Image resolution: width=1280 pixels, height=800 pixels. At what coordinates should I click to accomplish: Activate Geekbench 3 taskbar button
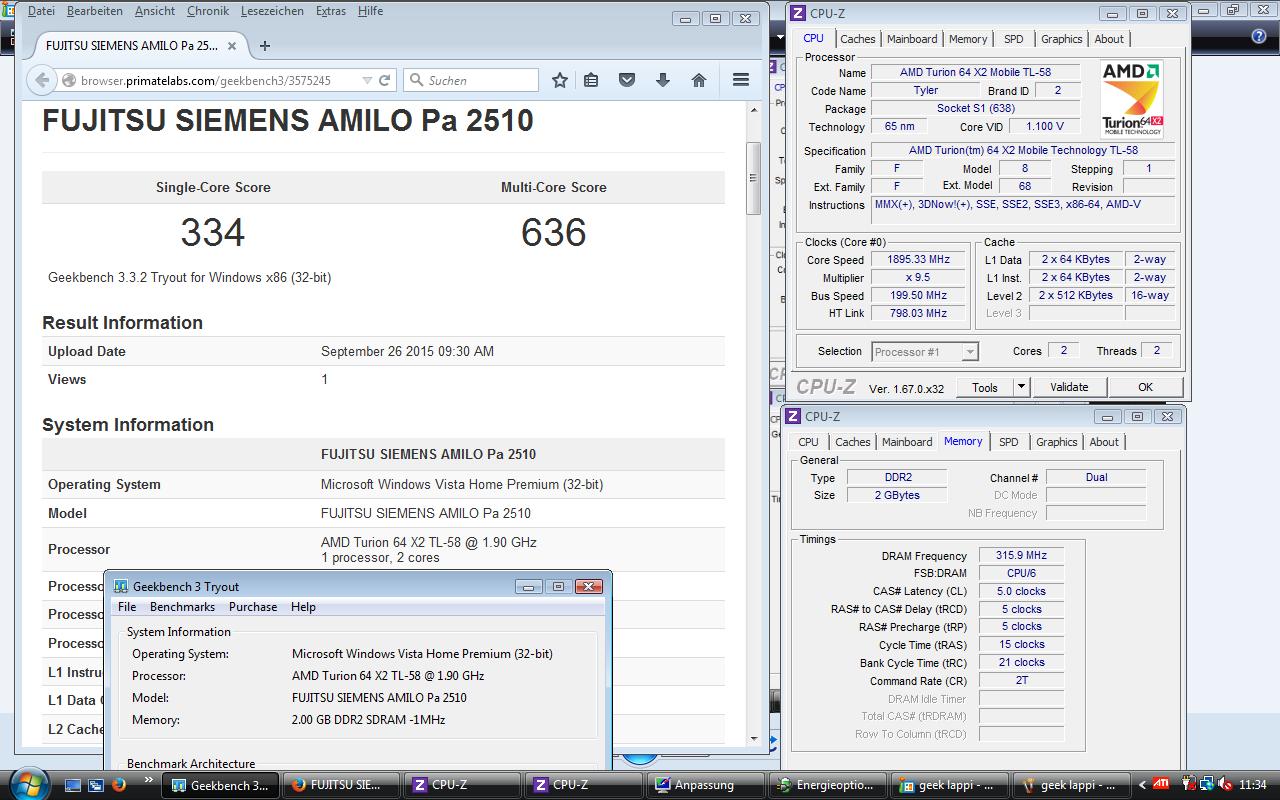coord(220,785)
